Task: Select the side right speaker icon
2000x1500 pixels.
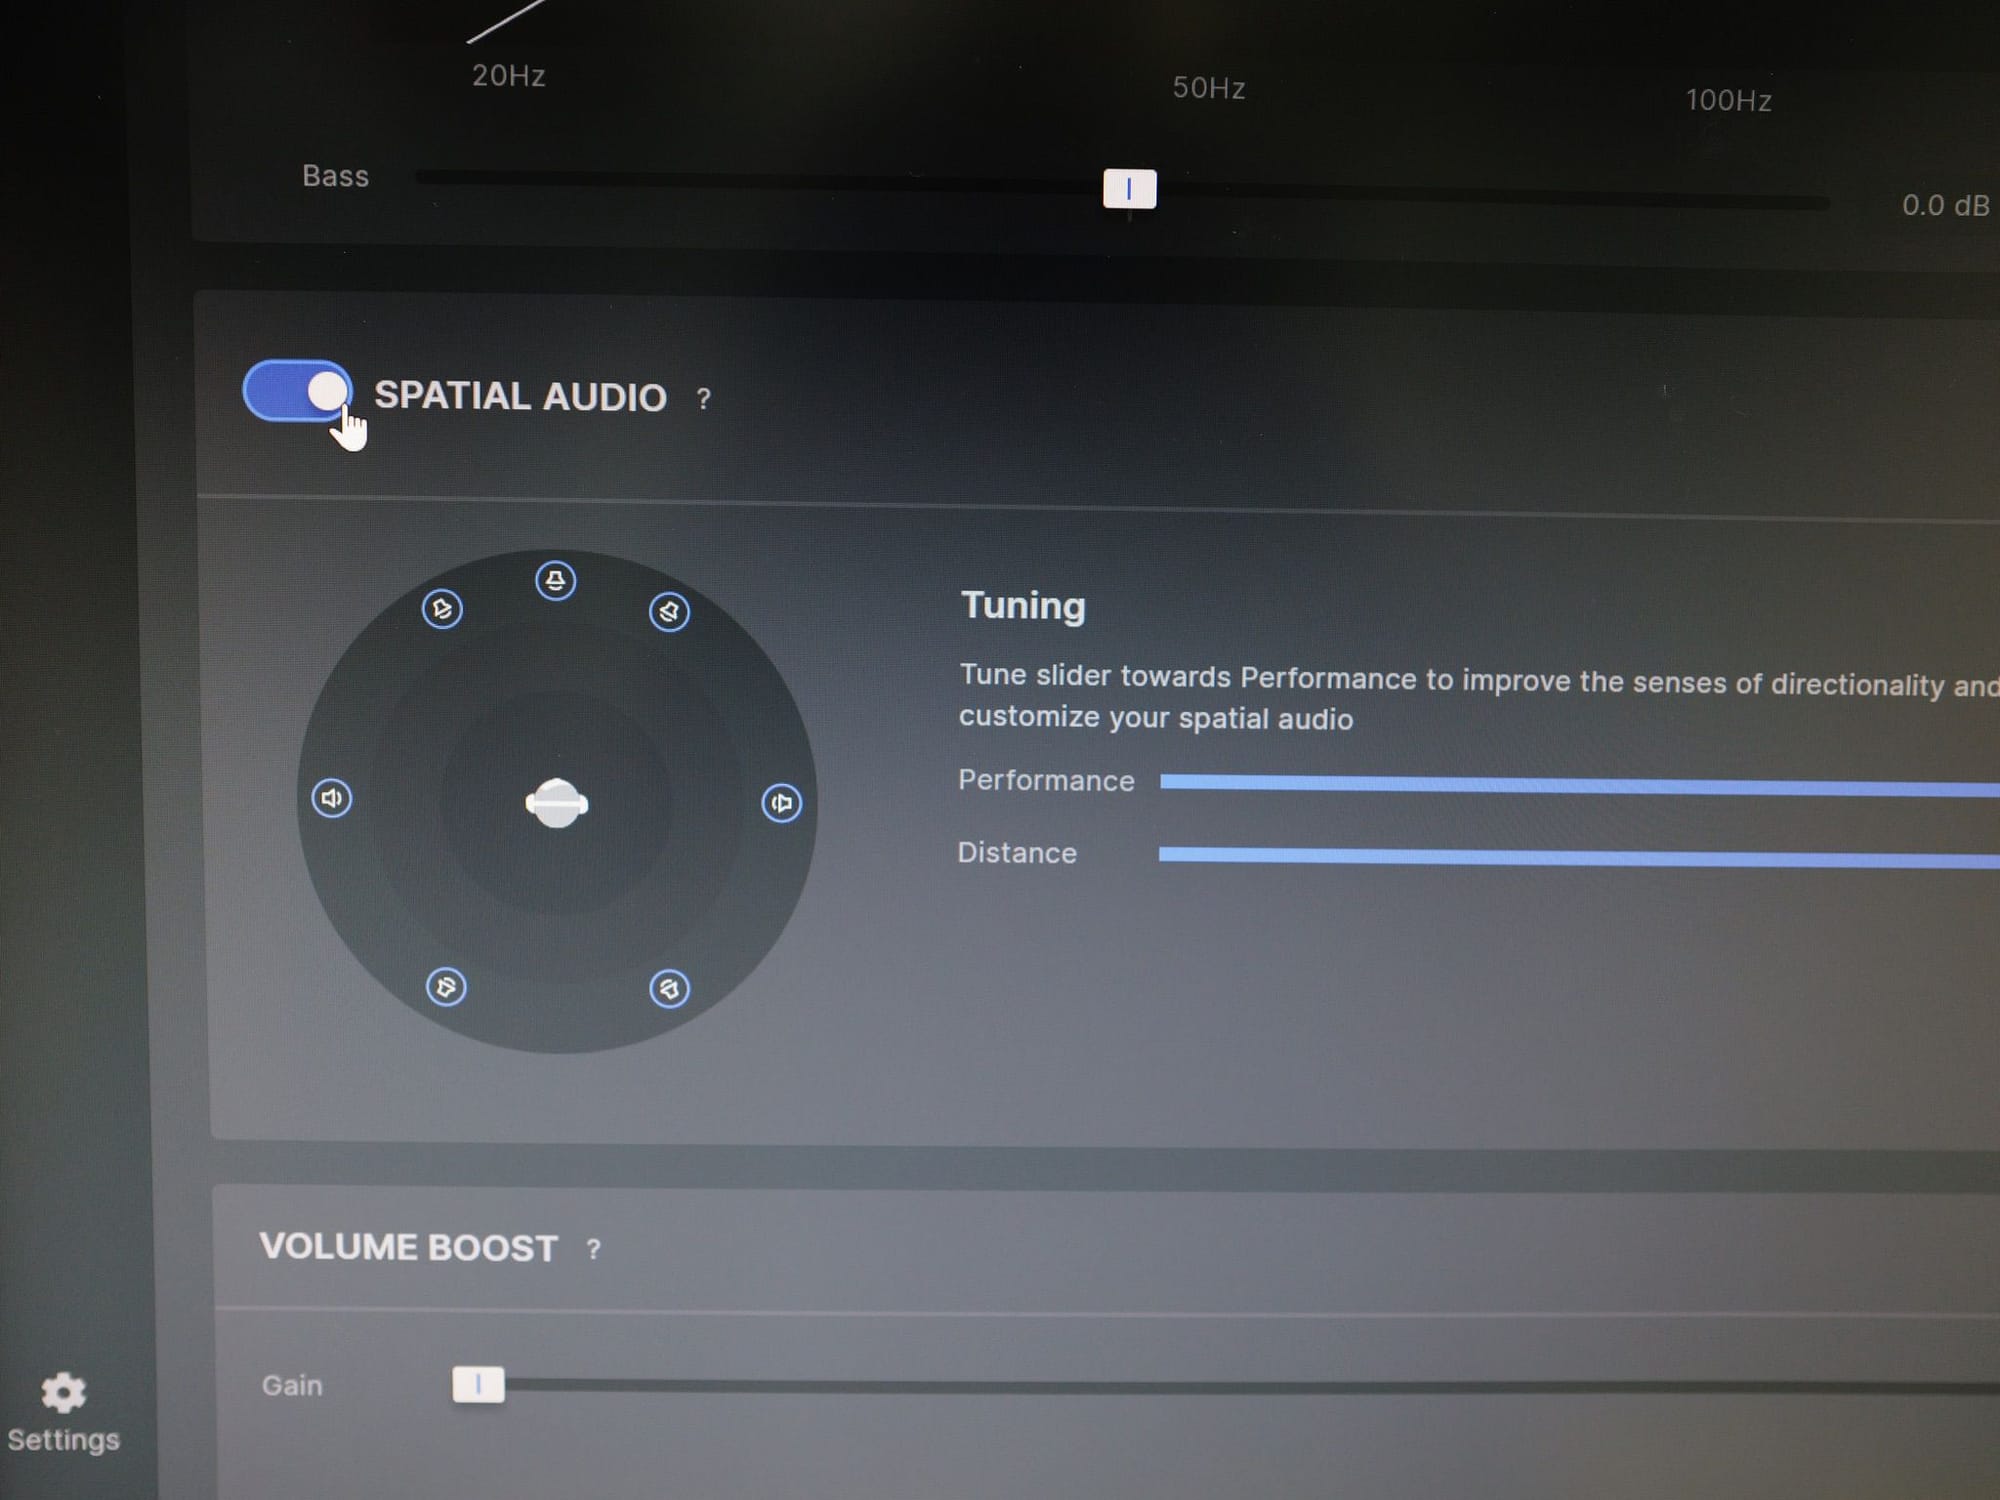Action: click(x=782, y=802)
